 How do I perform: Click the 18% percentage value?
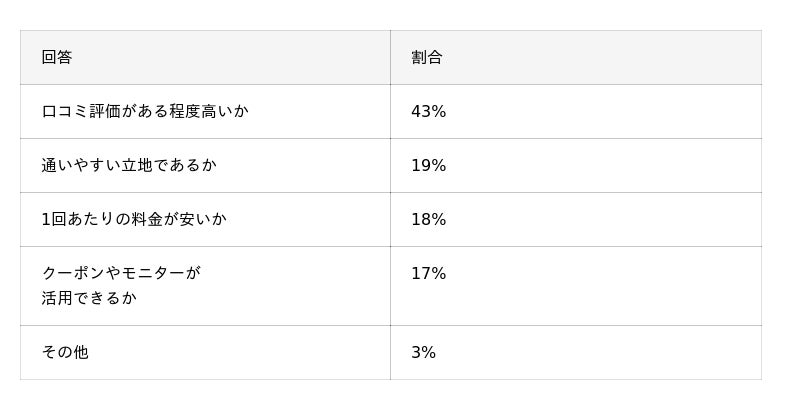pyautogui.click(x=428, y=220)
